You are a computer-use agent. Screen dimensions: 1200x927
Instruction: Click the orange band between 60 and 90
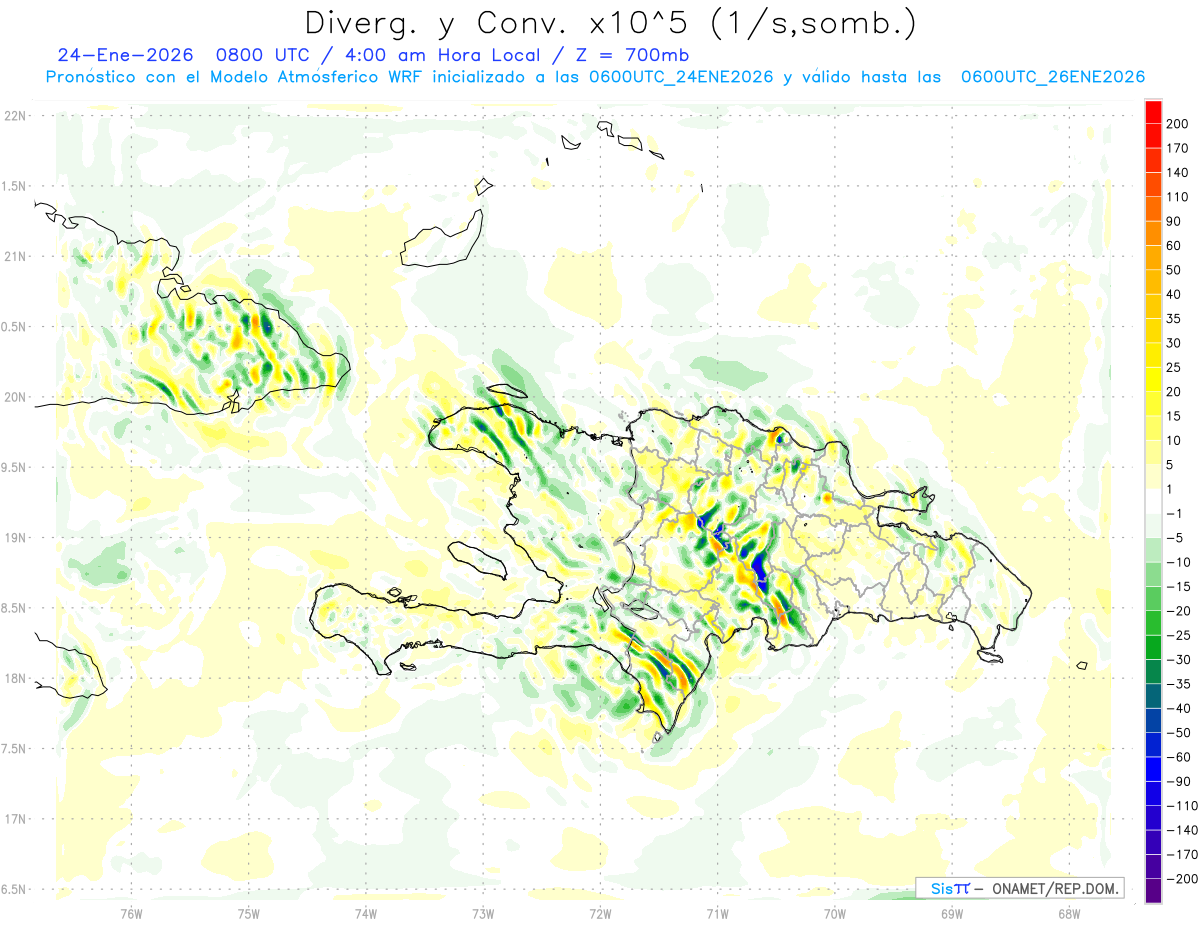pyautogui.click(x=1153, y=233)
